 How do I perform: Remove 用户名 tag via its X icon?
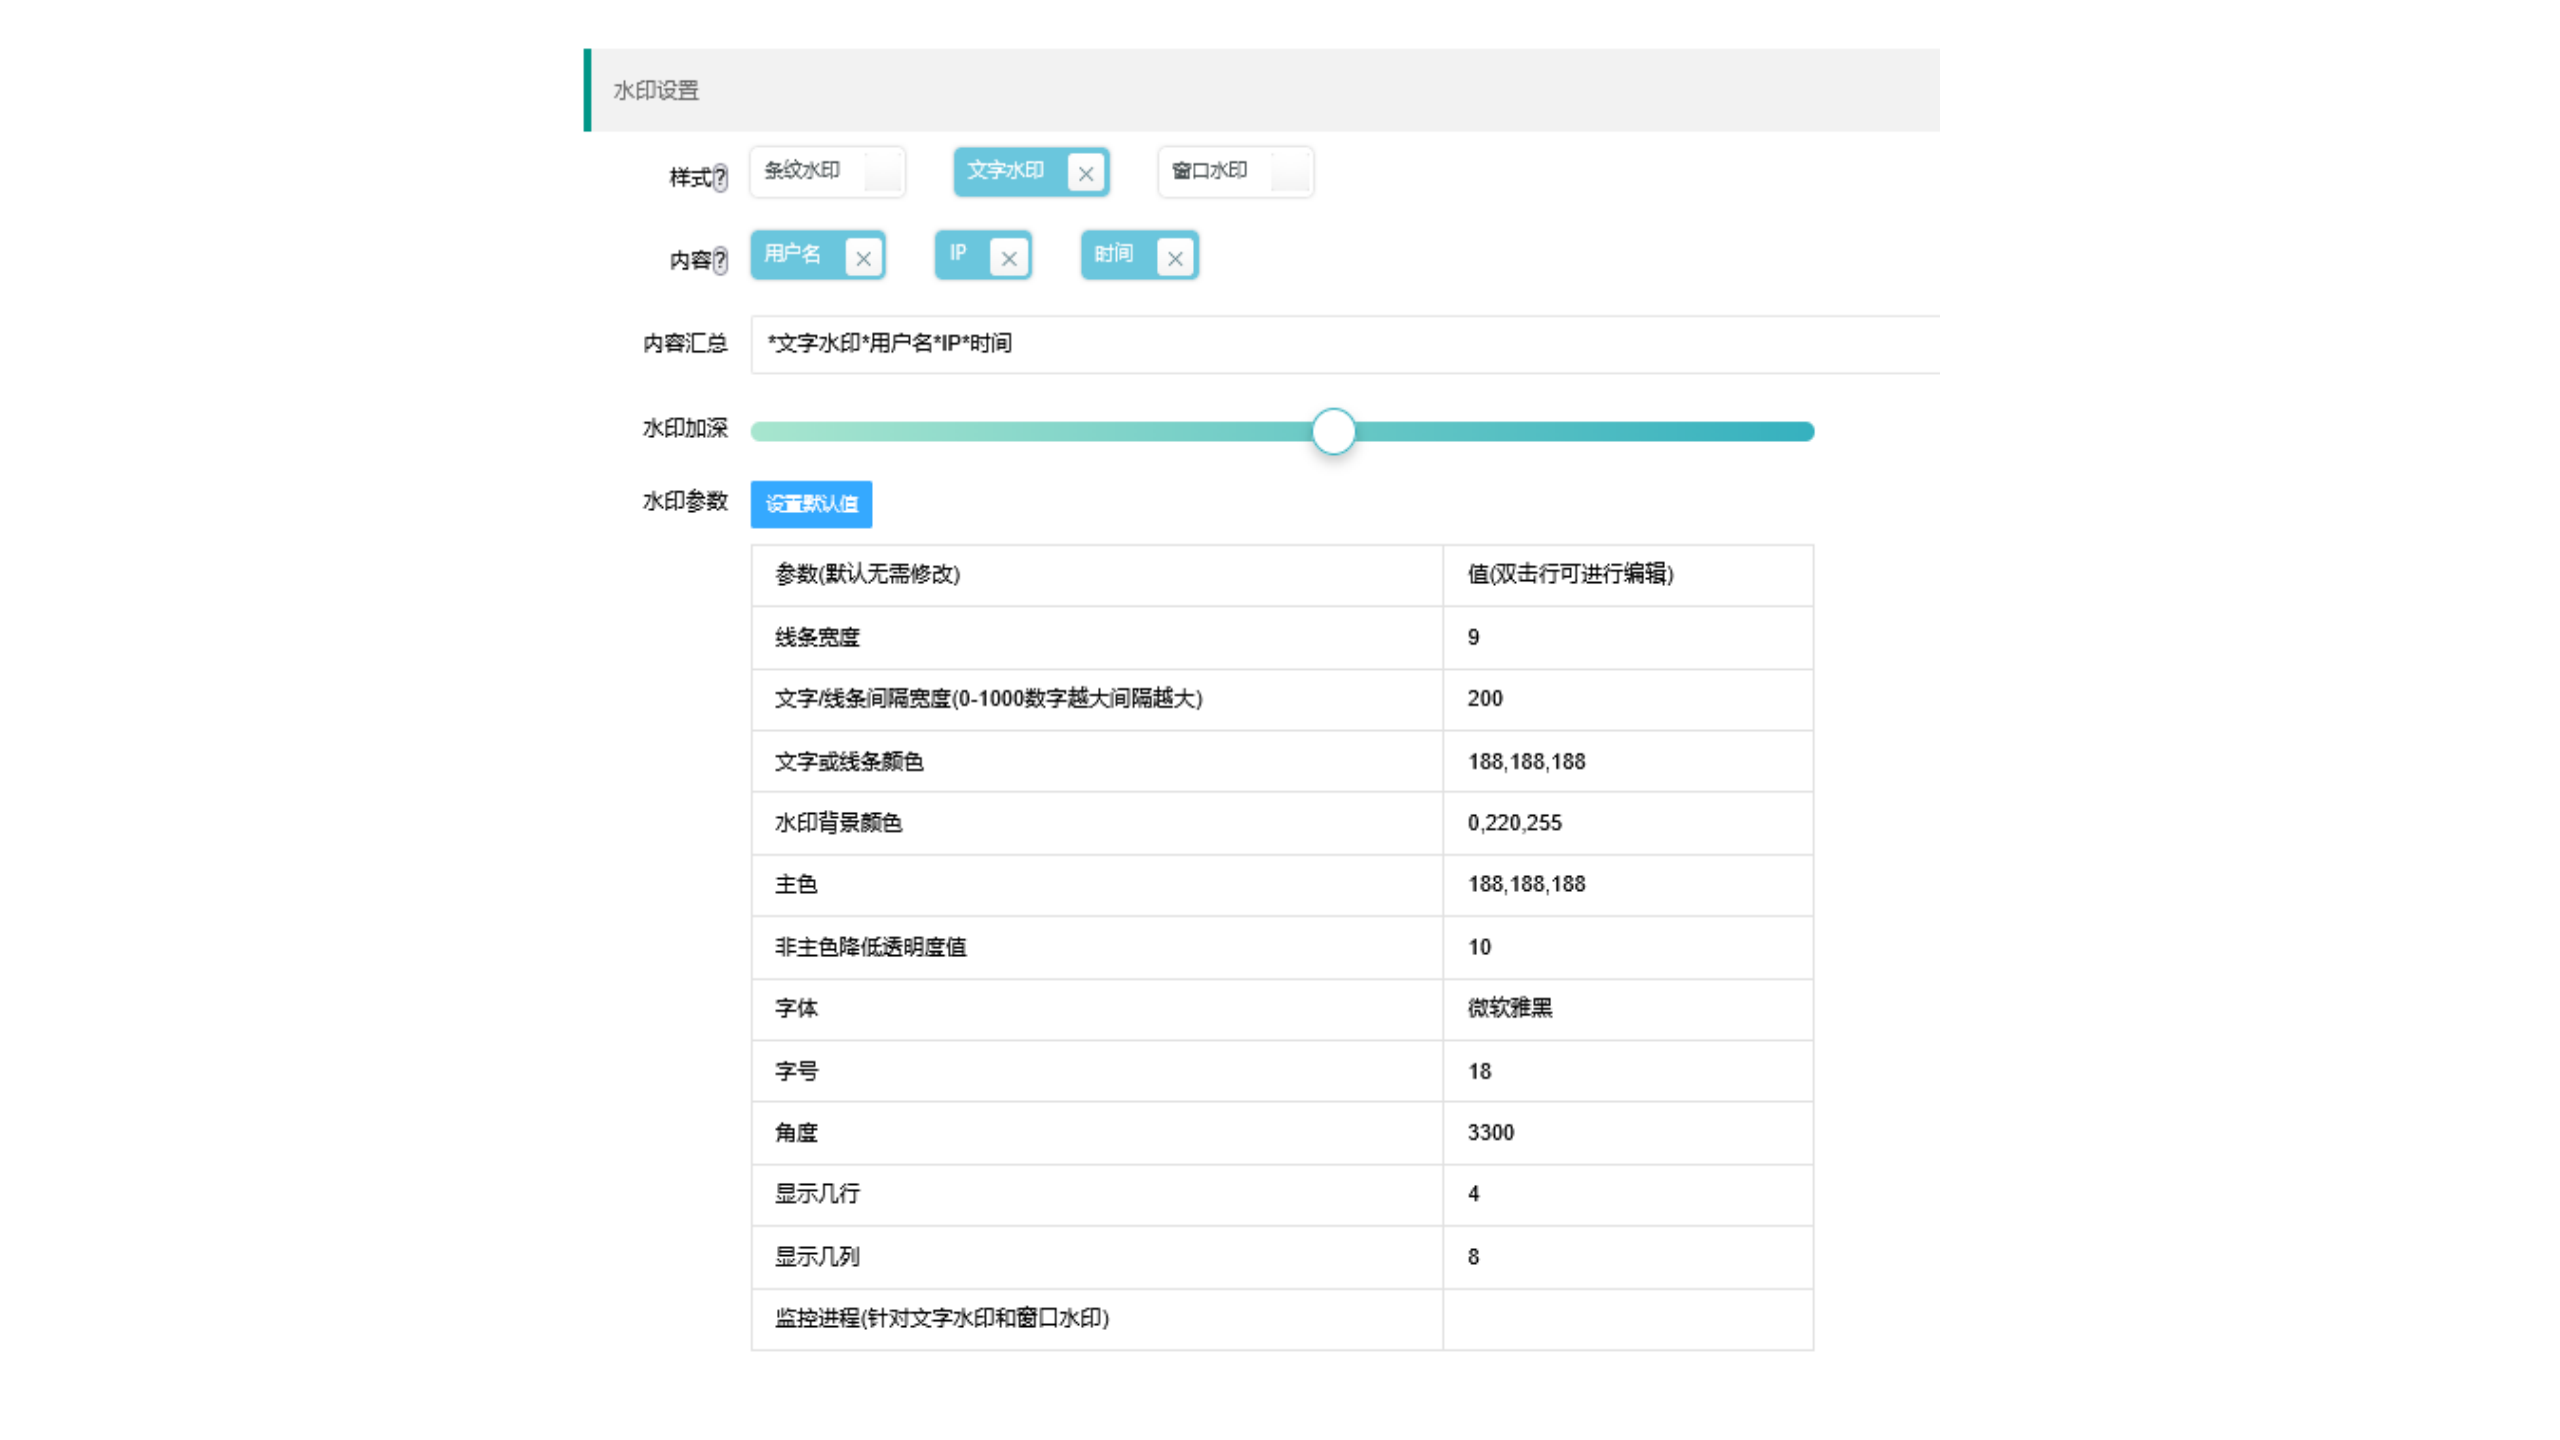[x=863, y=258]
